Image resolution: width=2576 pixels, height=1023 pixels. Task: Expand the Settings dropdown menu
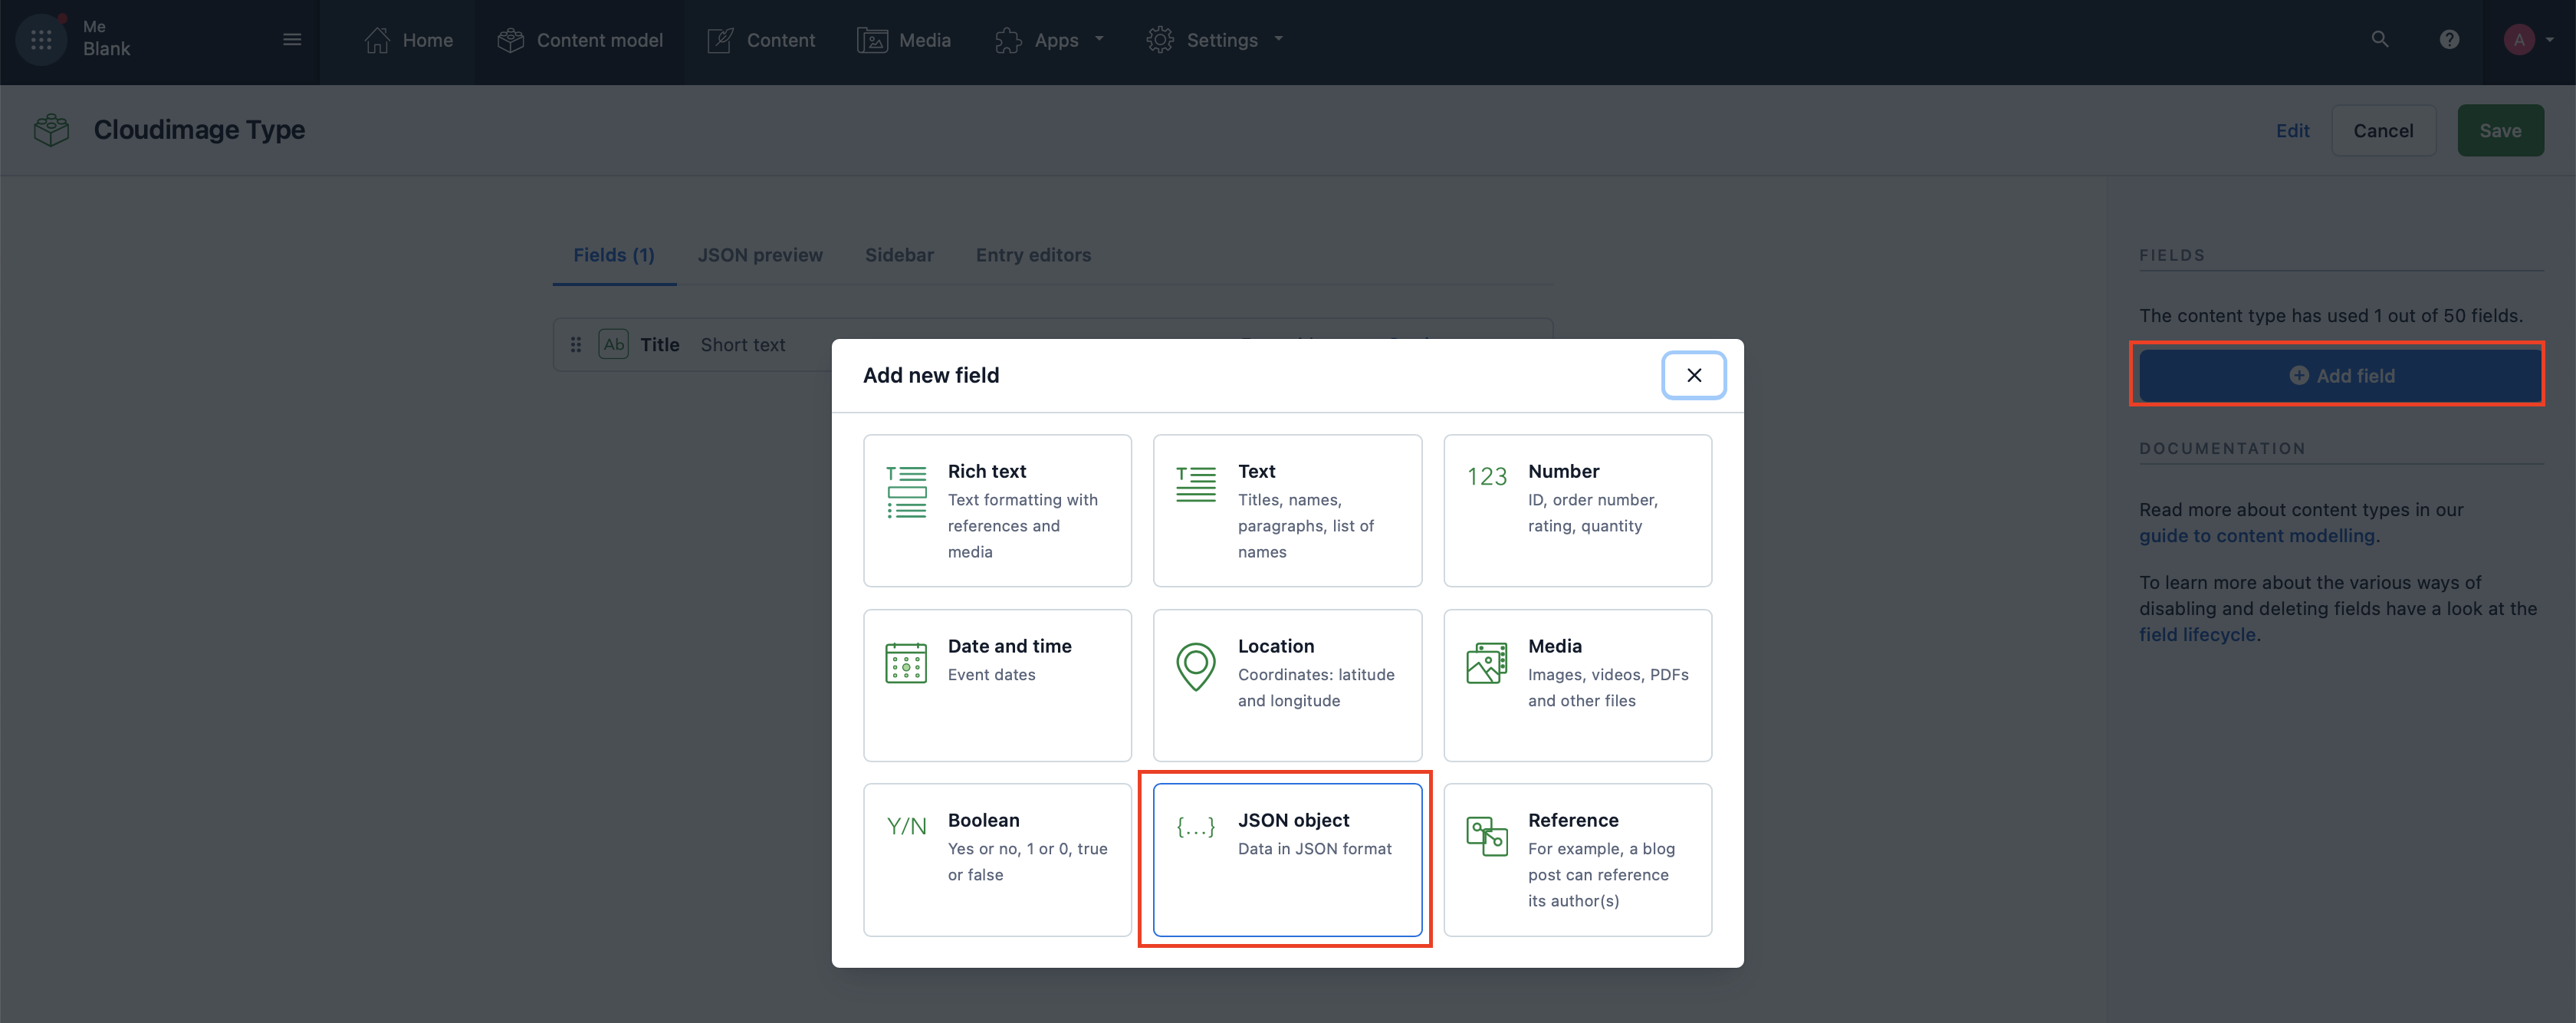1215,40
